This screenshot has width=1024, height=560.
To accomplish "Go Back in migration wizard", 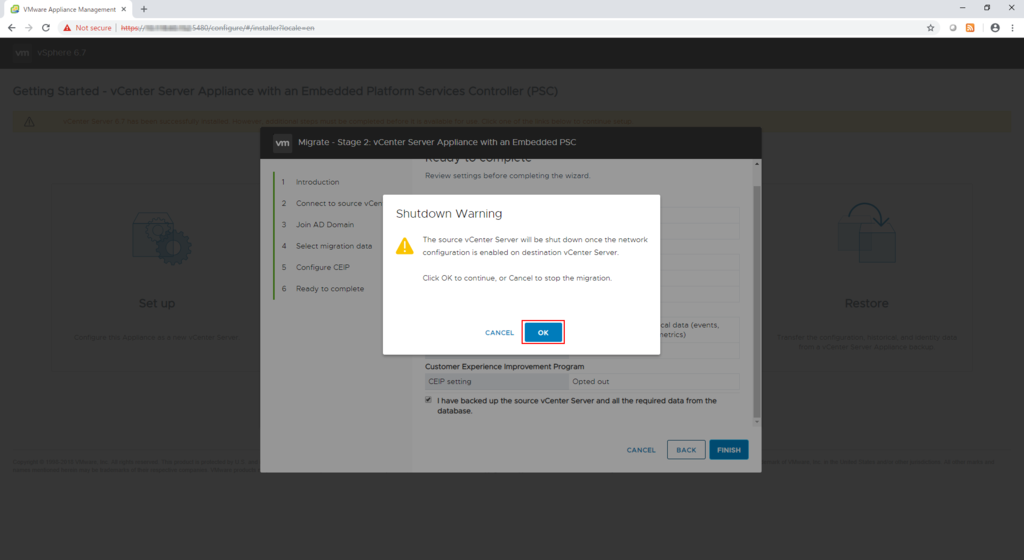I will 686,450.
